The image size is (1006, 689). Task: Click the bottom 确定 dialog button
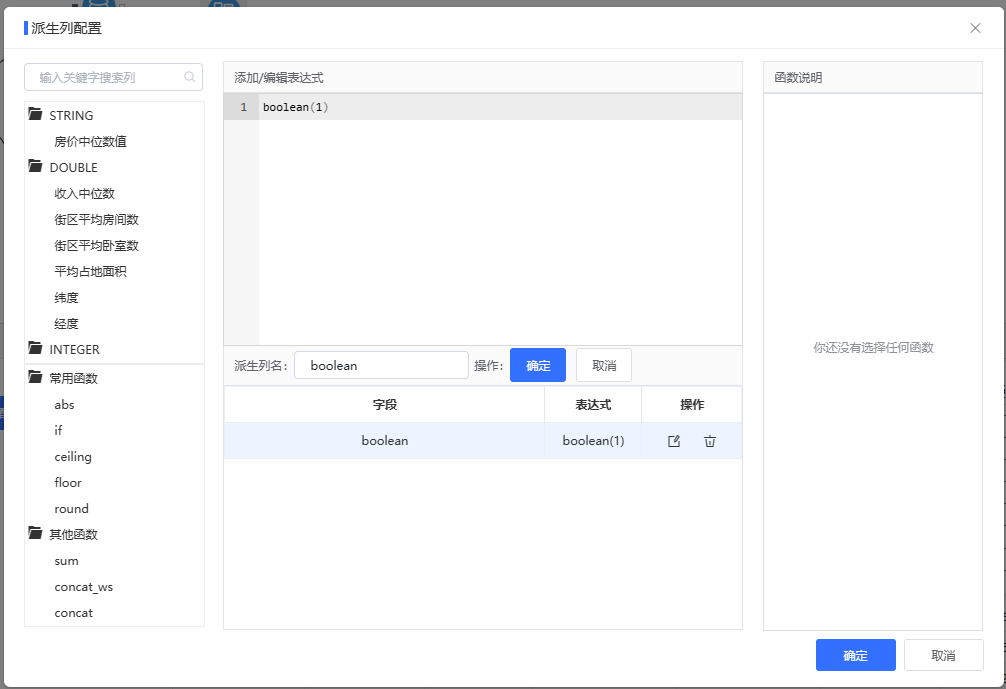855,655
